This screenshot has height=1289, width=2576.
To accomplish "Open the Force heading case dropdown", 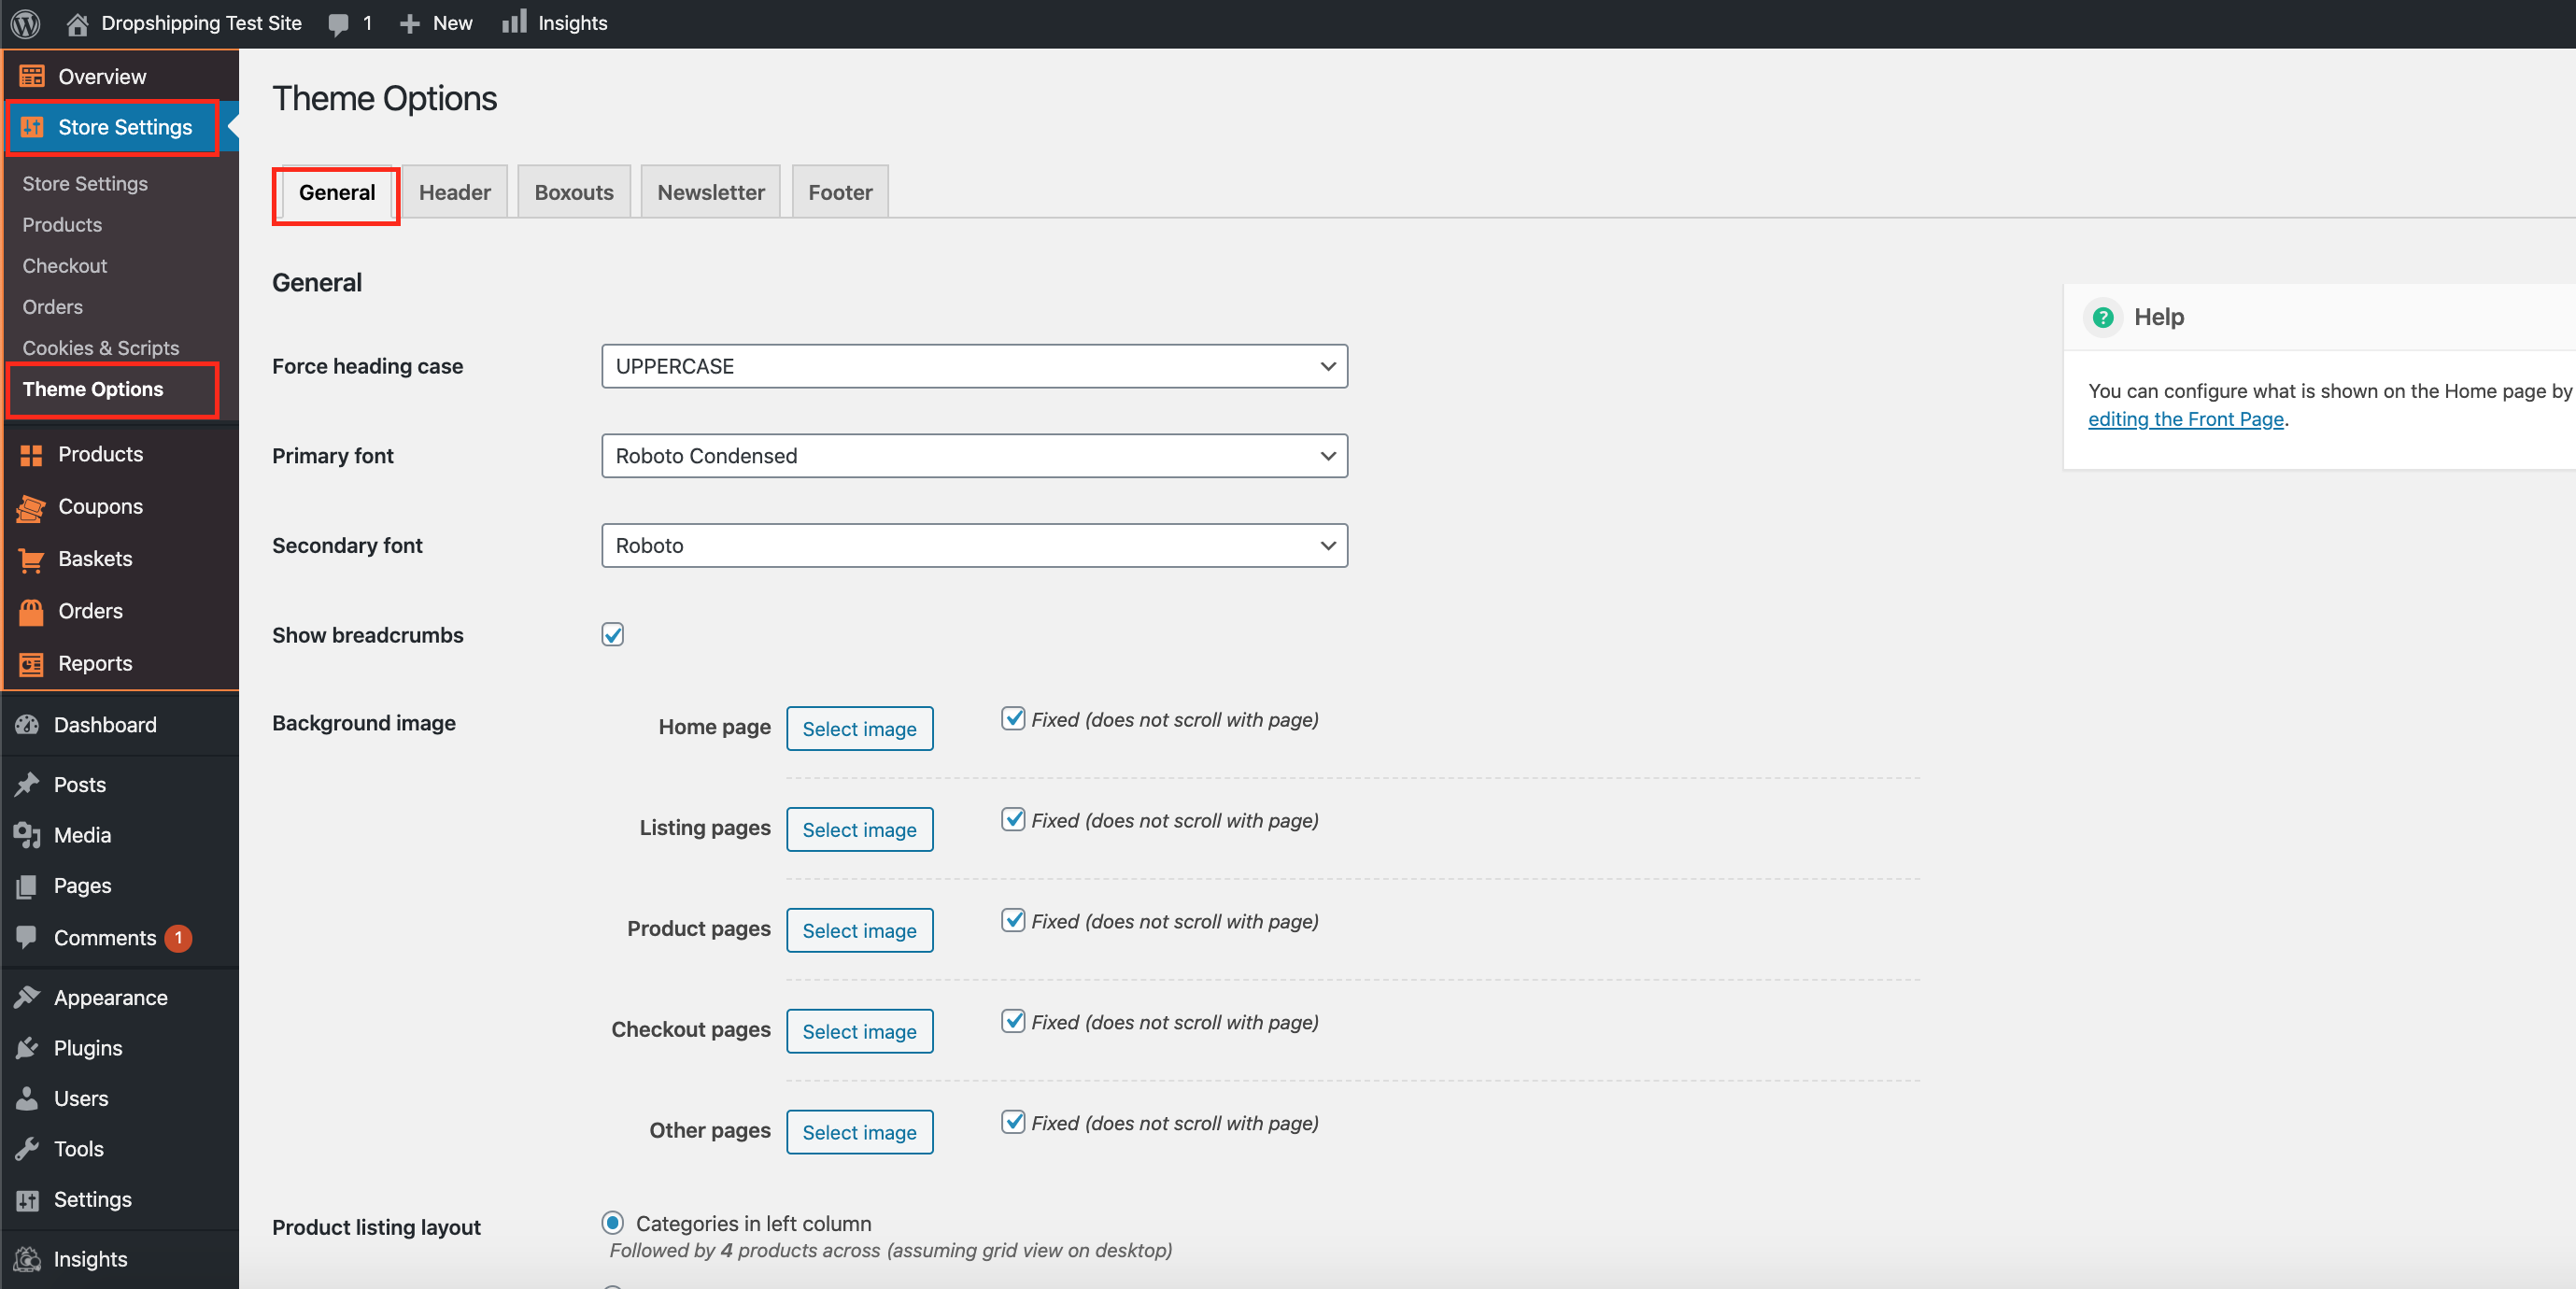I will [x=974, y=366].
